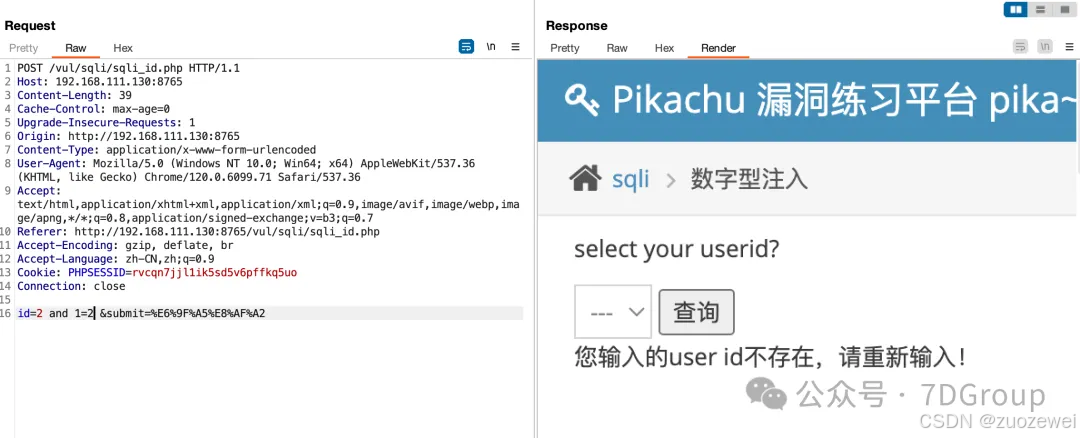Click the Origin header line
Screen dimensions: 1080x438
point(128,136)
